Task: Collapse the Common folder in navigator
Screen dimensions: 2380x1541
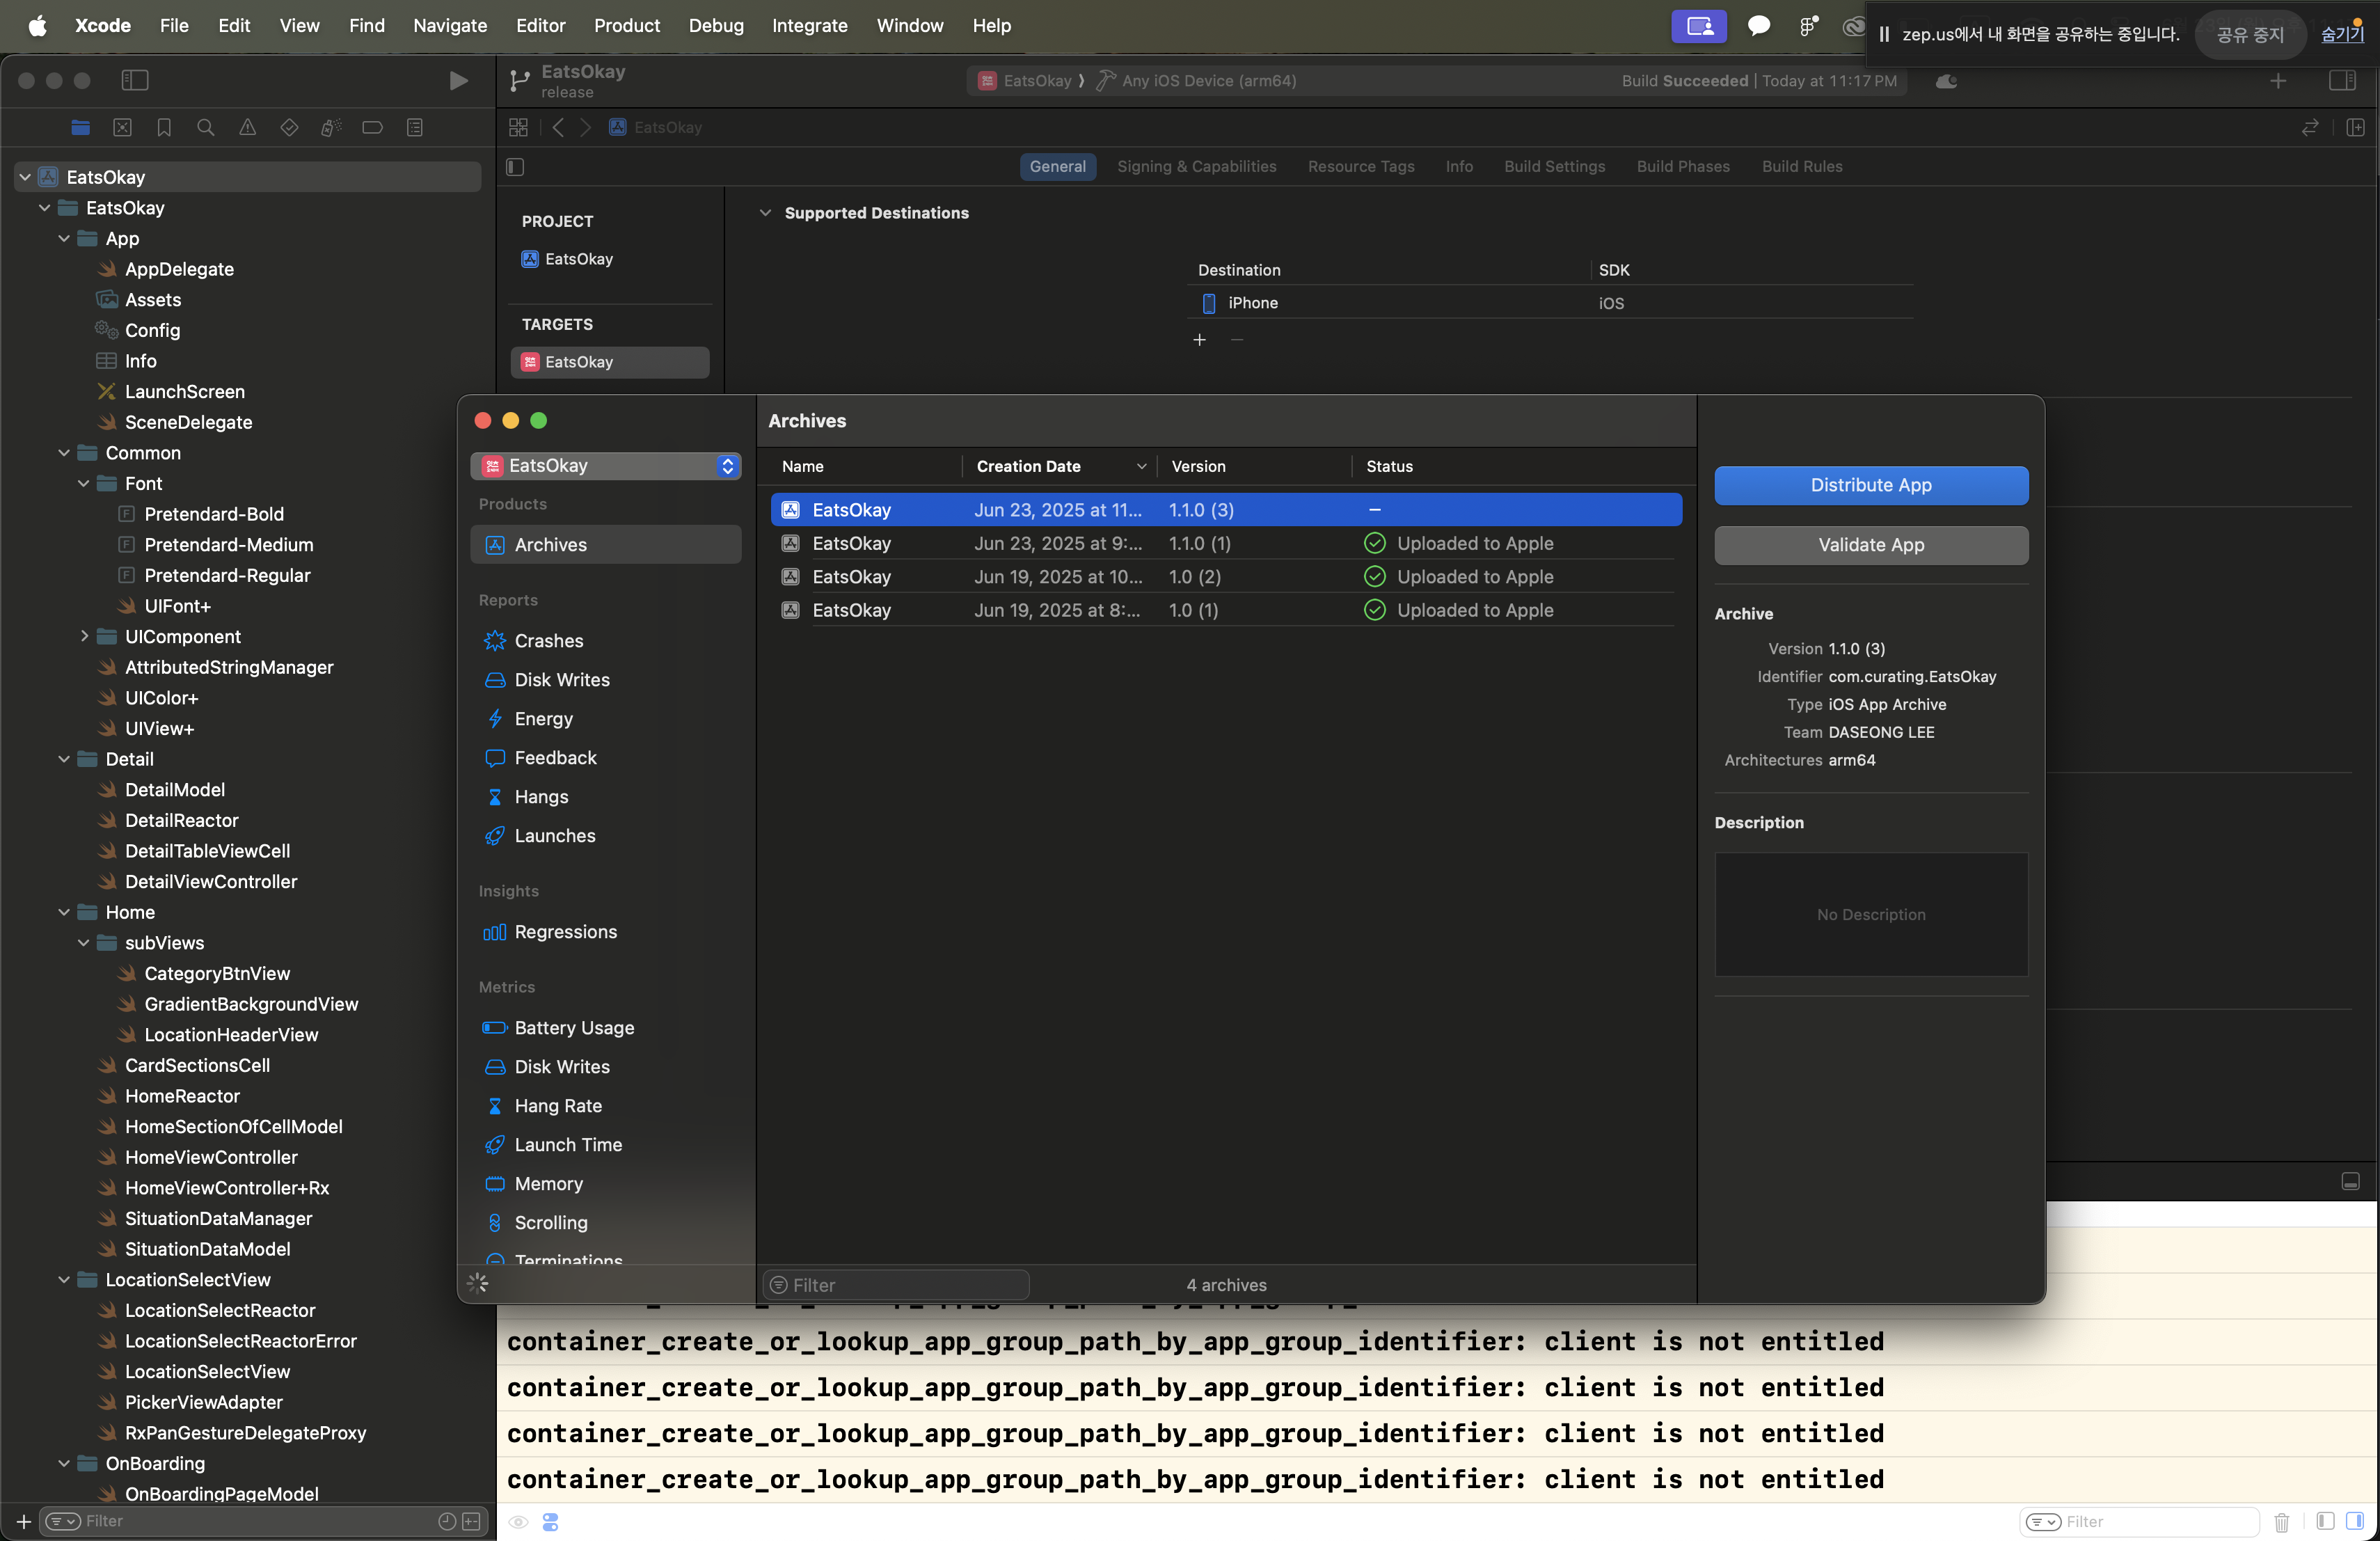Action: tap(64, 453)
